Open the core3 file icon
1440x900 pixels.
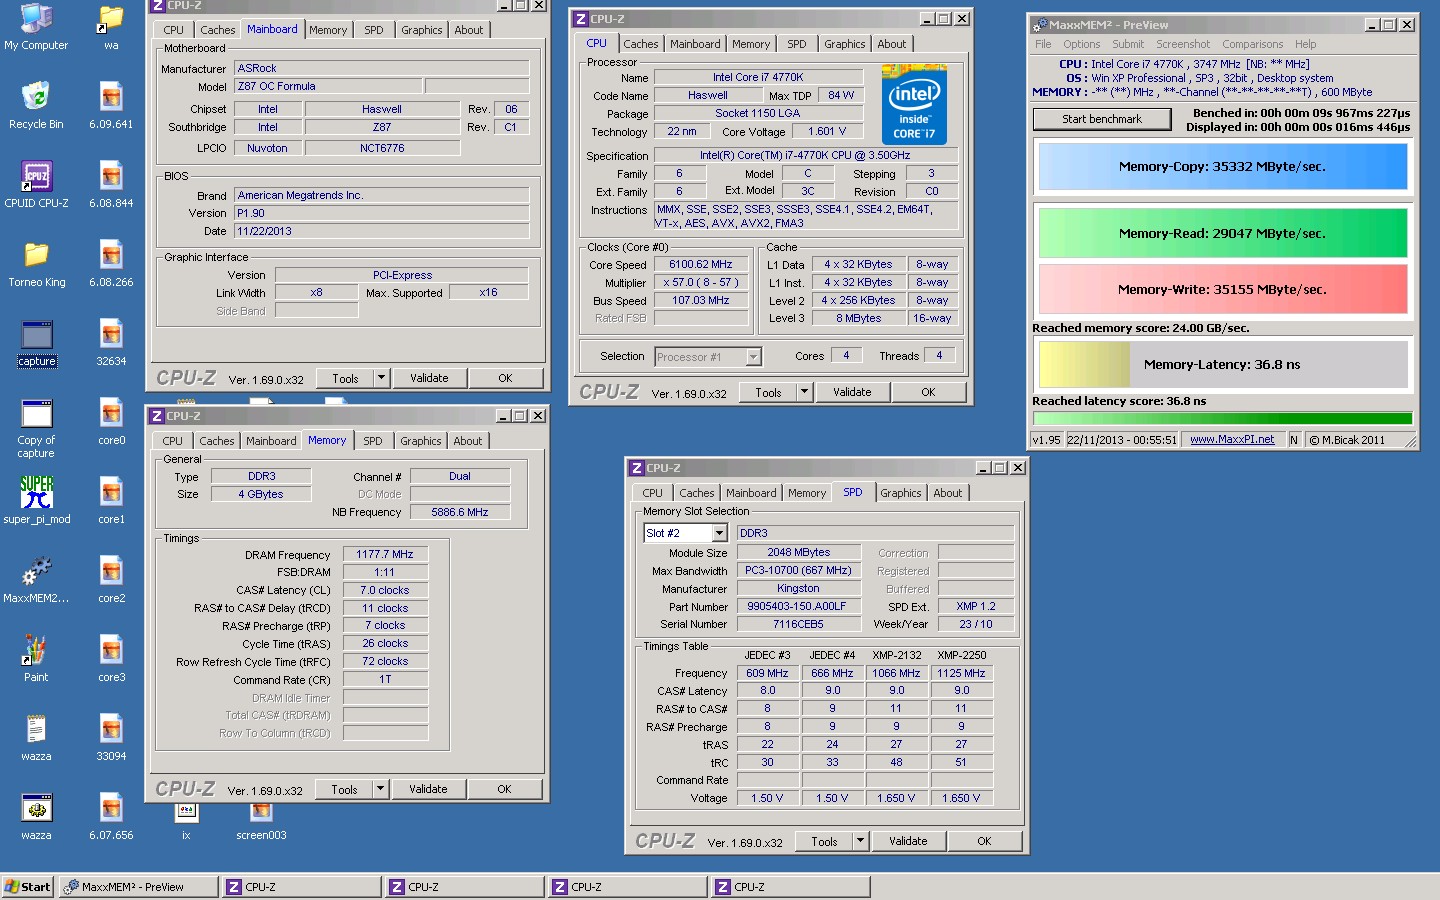111,657
